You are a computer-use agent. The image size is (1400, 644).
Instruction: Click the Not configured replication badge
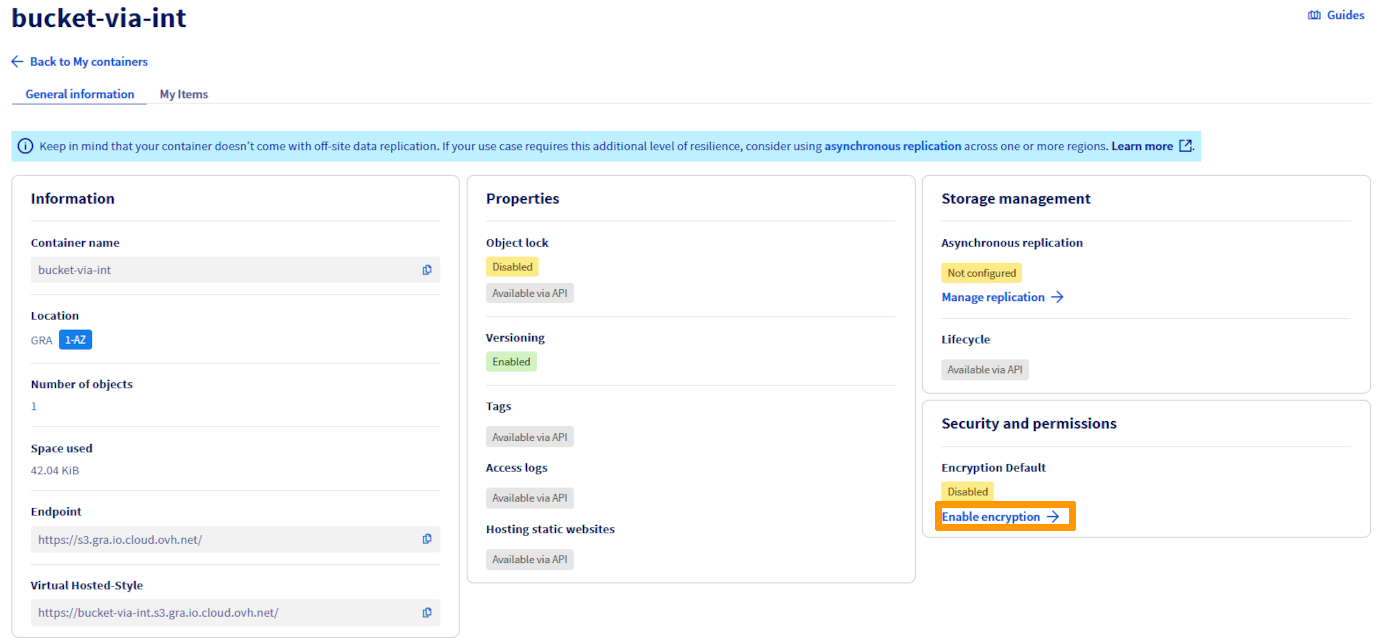(x=981, y=272)
